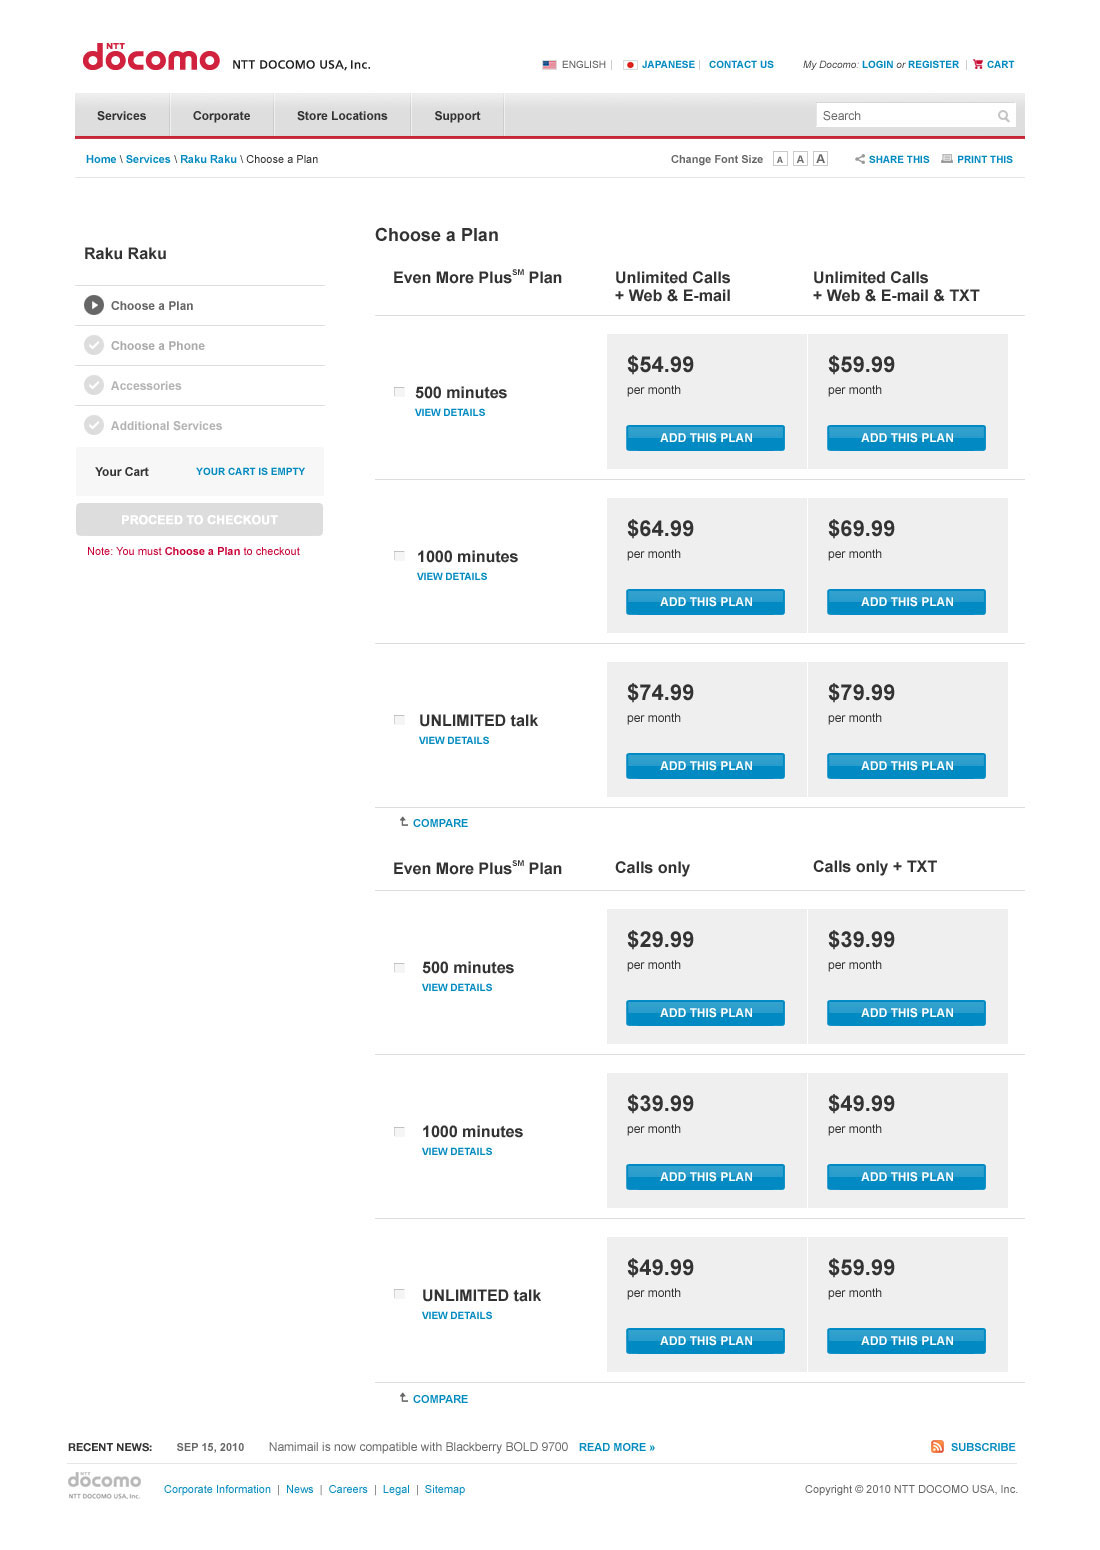Check the calls-only 1000 minutes checkbox
Screen dimensions: 1100x1550
(399, 1131)
